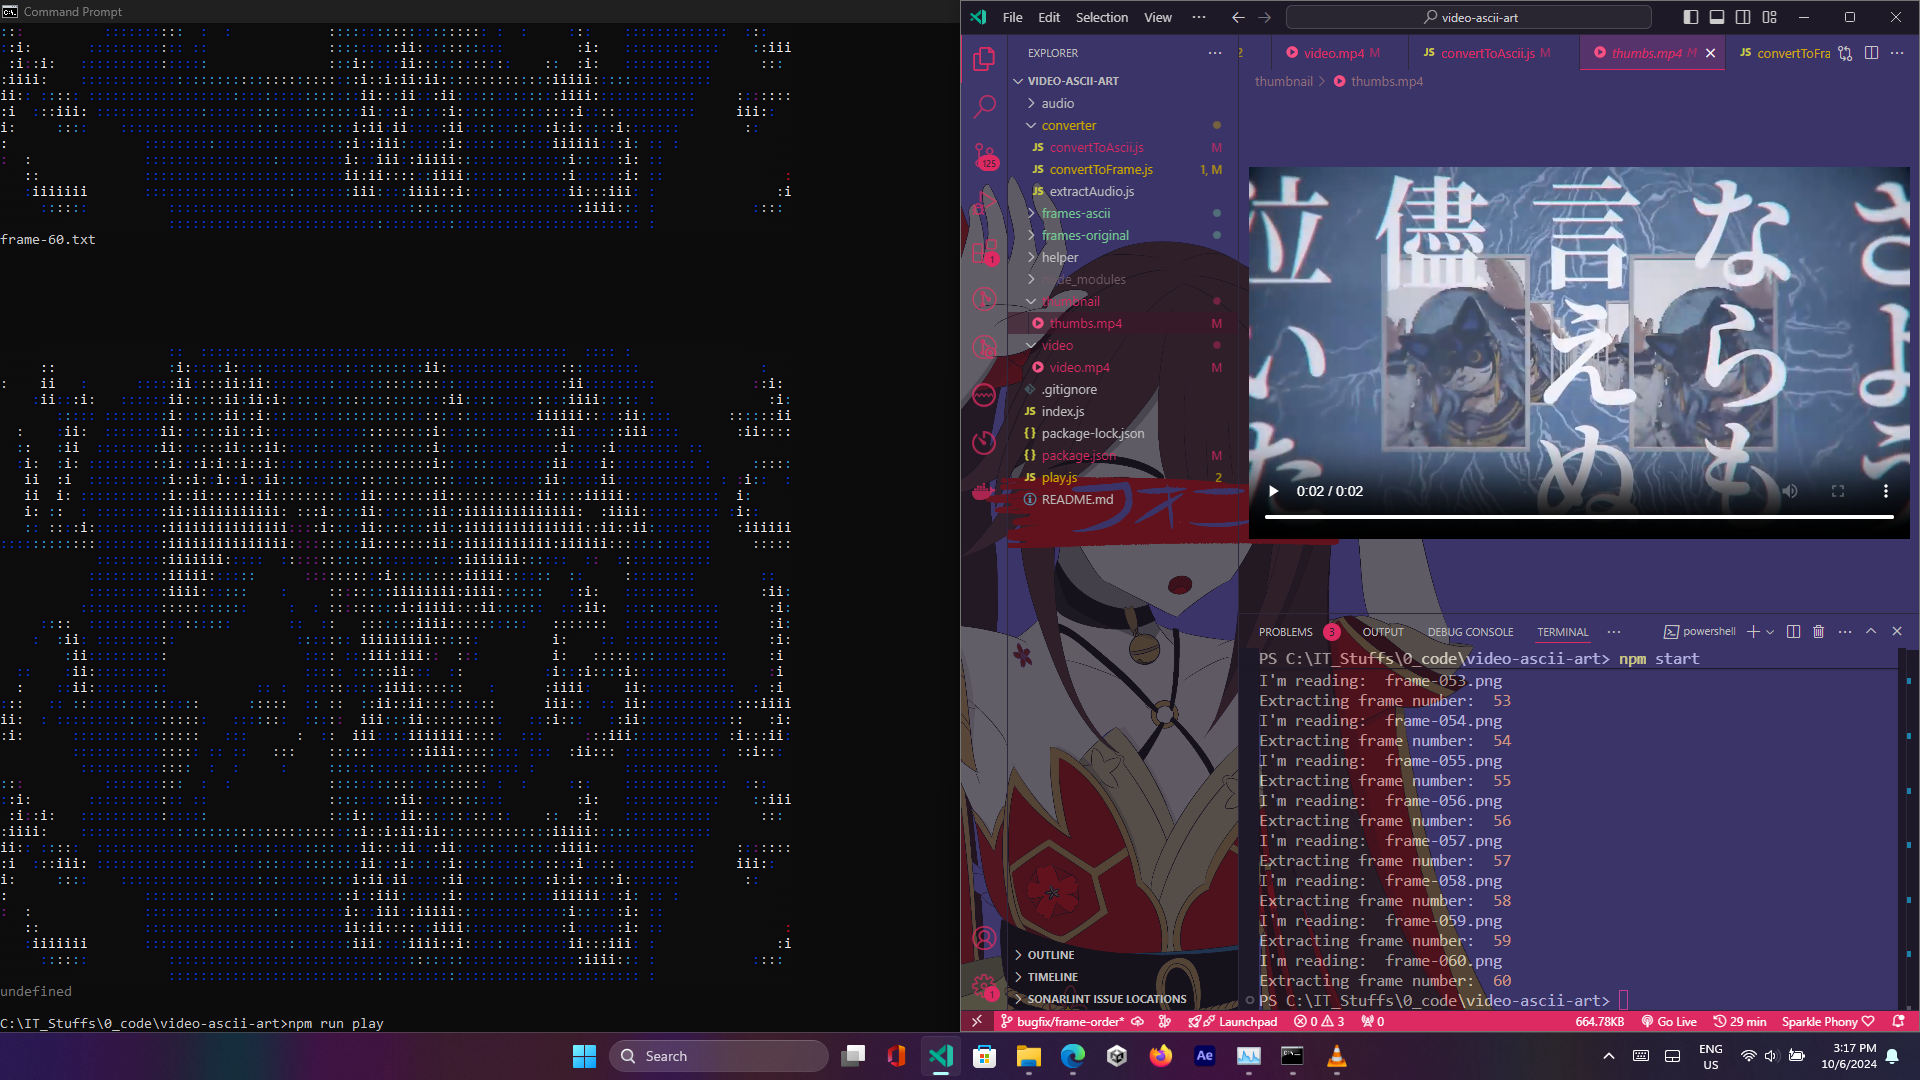Click the split terminal icon
Image resolution: width=1920 pixels, height=1080 pixels.
[1793, 632]
